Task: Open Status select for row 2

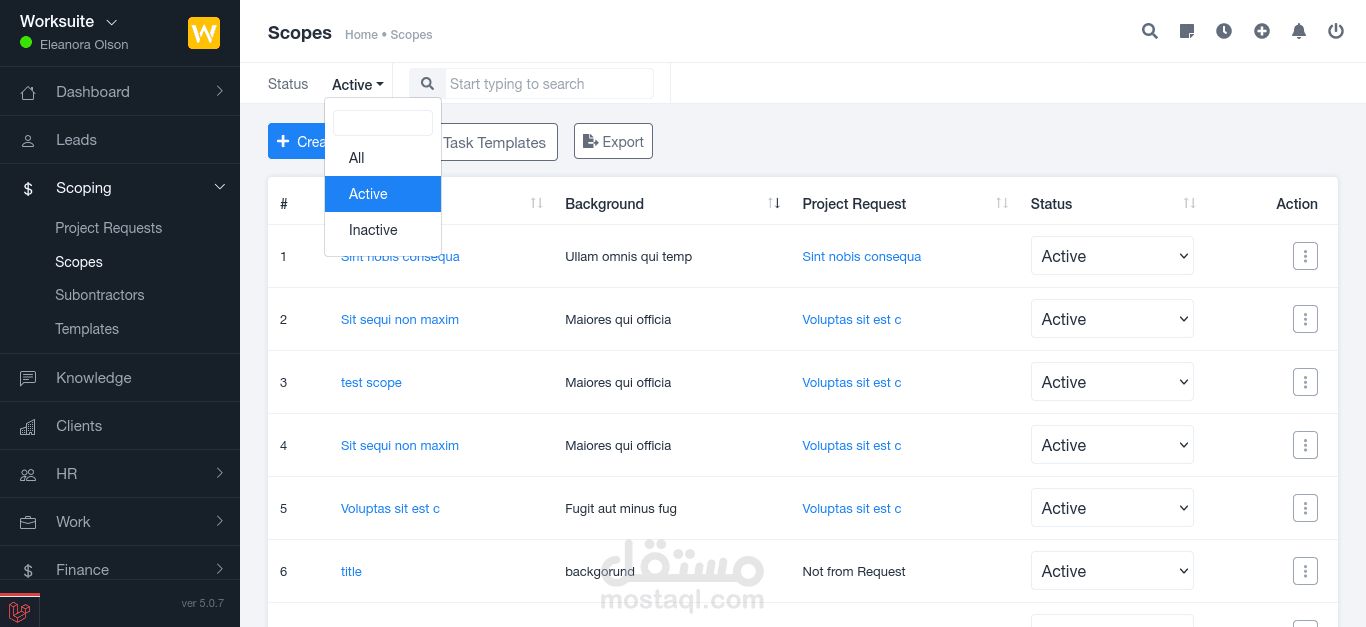Action: click(1112, 319)
